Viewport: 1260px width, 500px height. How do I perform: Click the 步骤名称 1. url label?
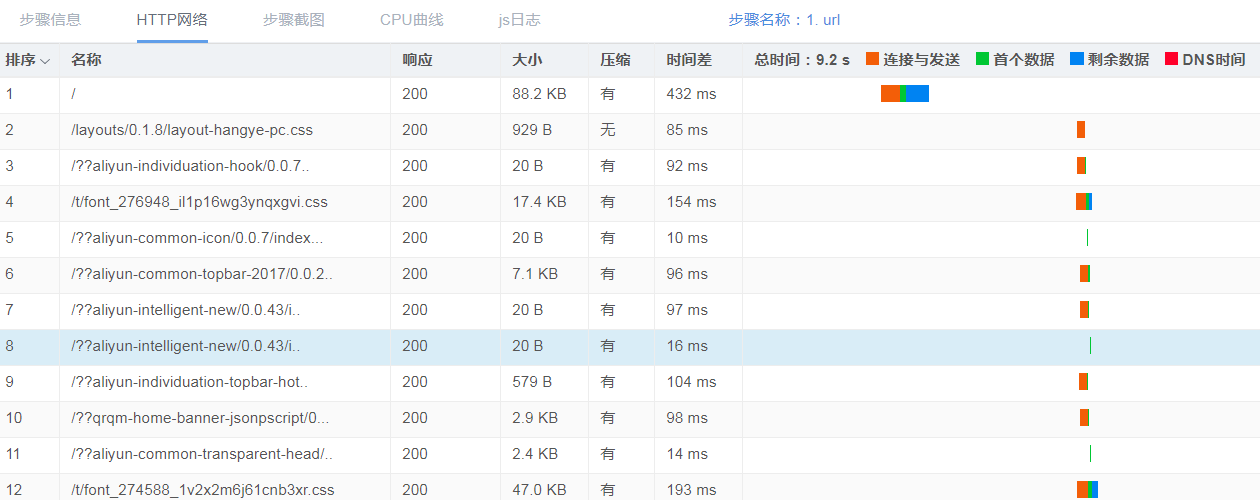click(x=784, y=20)
